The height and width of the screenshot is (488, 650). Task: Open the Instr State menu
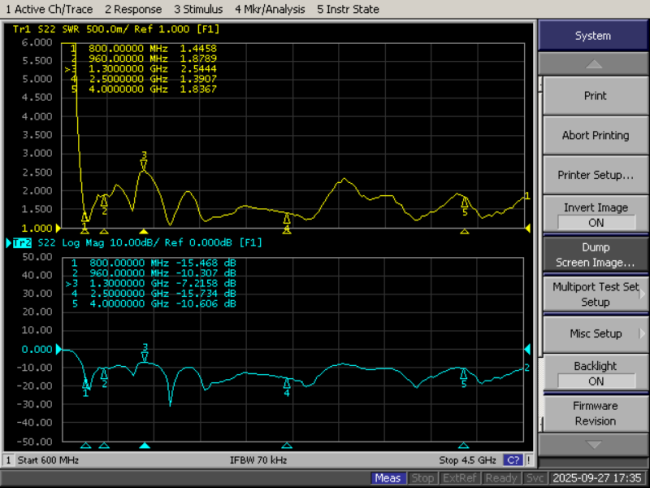pos(348,9)
